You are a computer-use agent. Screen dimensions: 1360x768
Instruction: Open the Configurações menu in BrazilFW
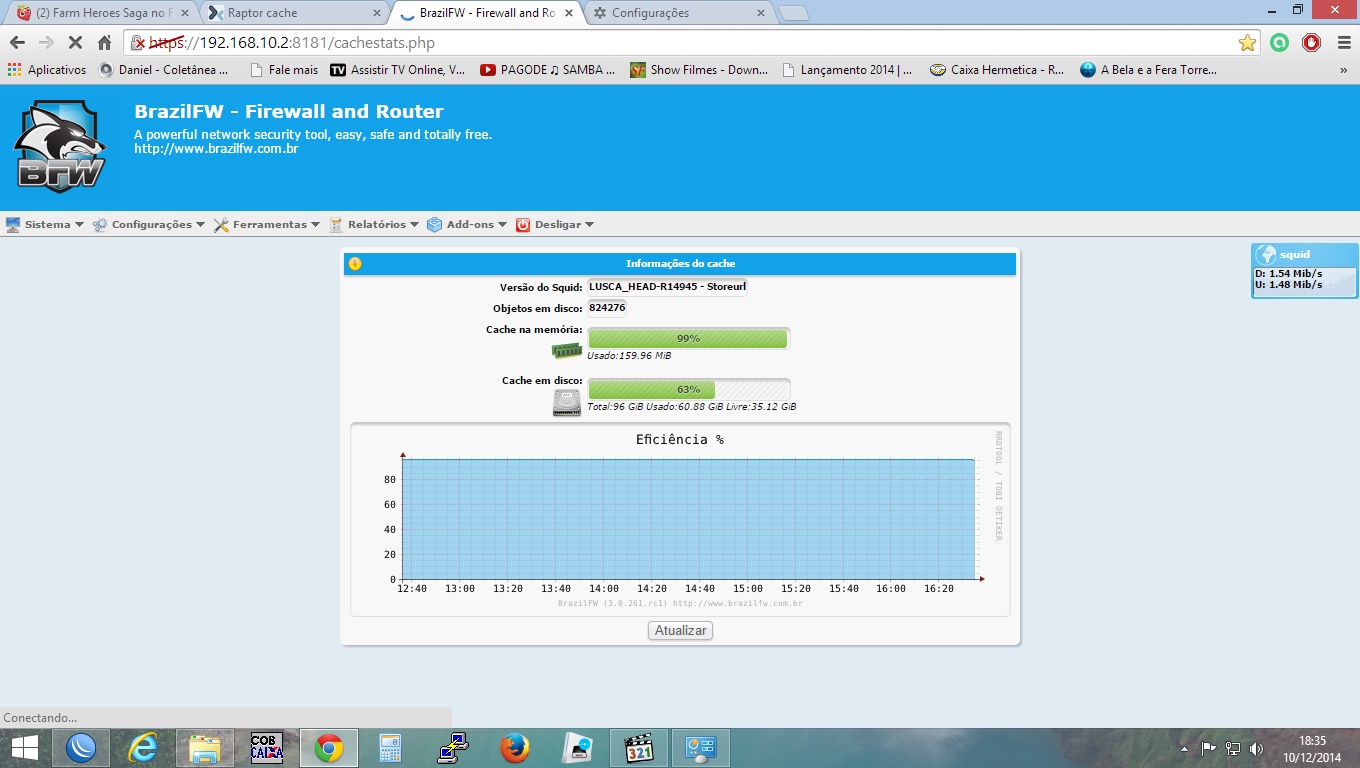pyautogui.click(x=148, y=225)
